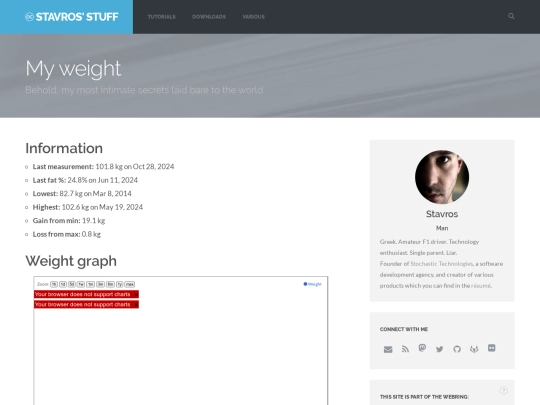The width and height of the screenshot is (540, 405).
Task: Click the Connect With Me heading
Action: tap(404, 329)
